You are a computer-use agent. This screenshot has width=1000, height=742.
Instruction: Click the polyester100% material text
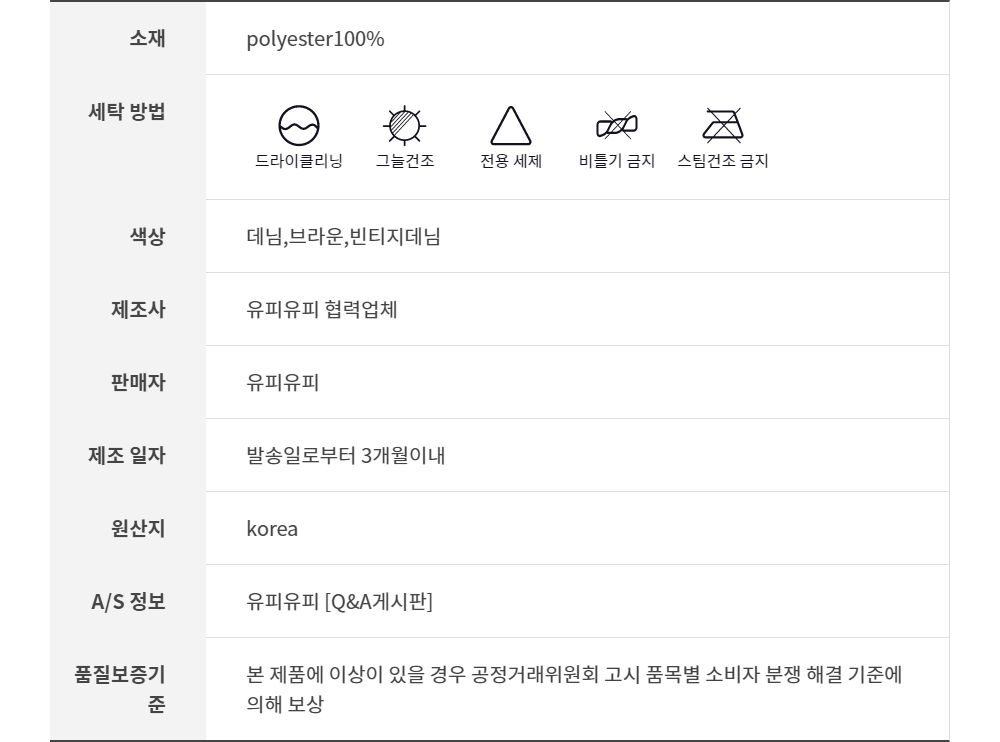(315, 39)
